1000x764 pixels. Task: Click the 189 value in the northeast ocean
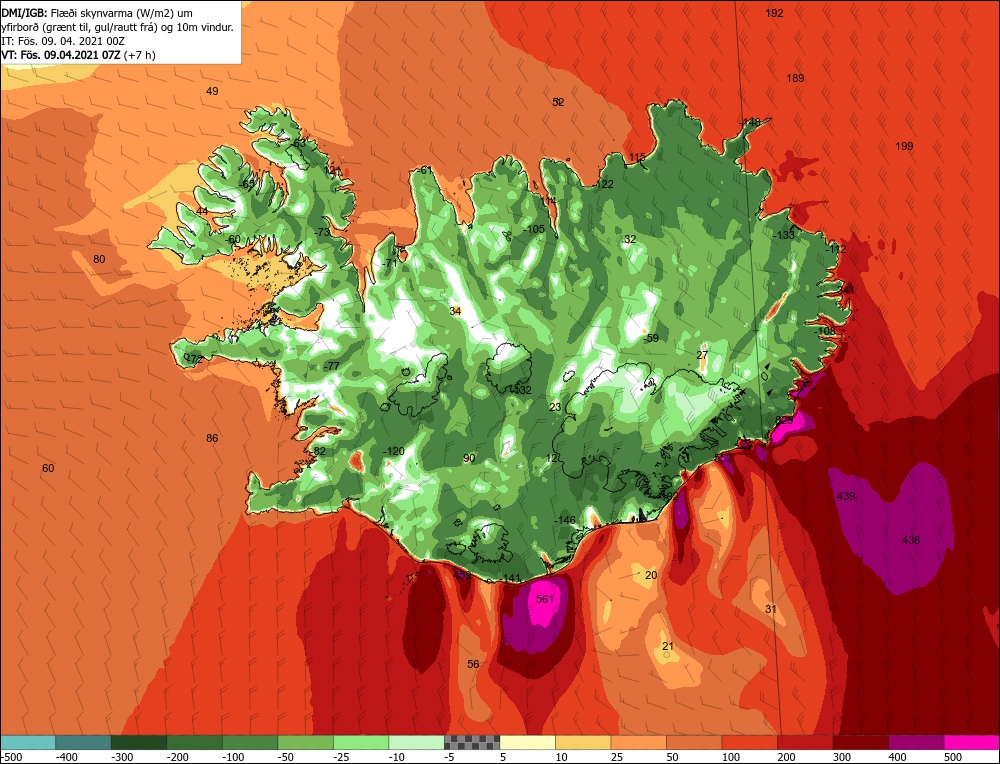coord(795,78)
